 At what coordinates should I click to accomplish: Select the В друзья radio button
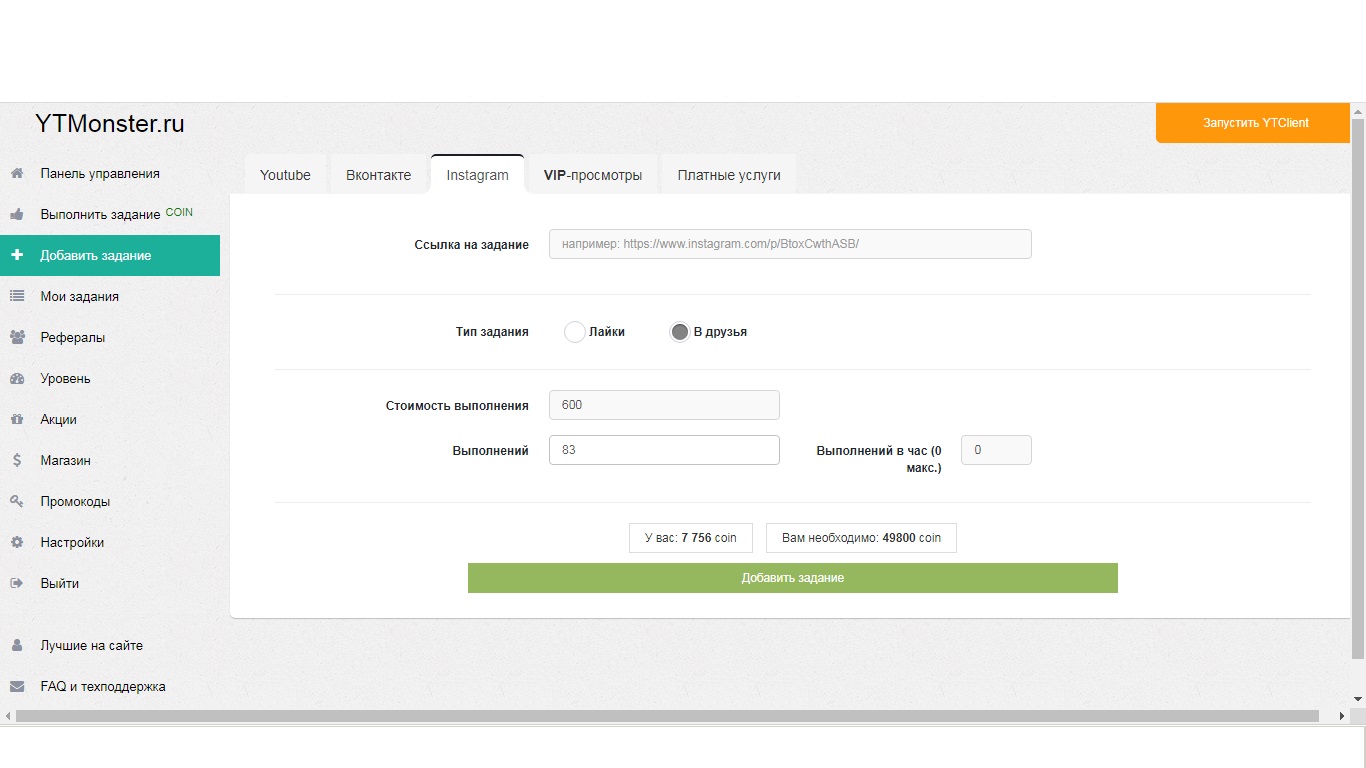point(680,332)
